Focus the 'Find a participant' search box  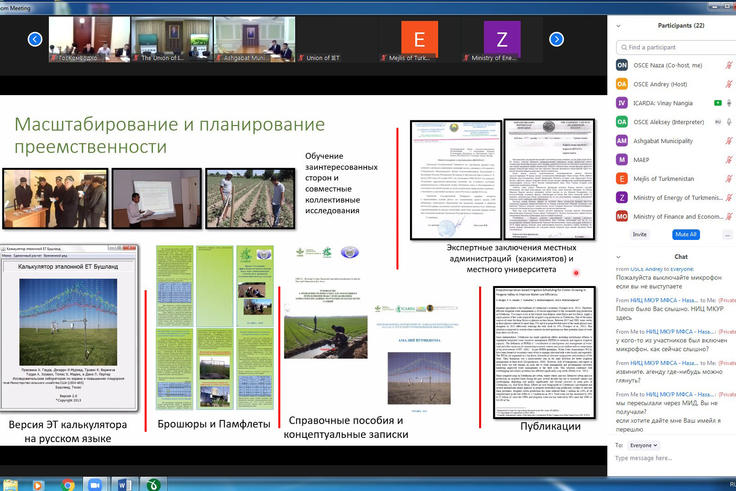point(675,46)
